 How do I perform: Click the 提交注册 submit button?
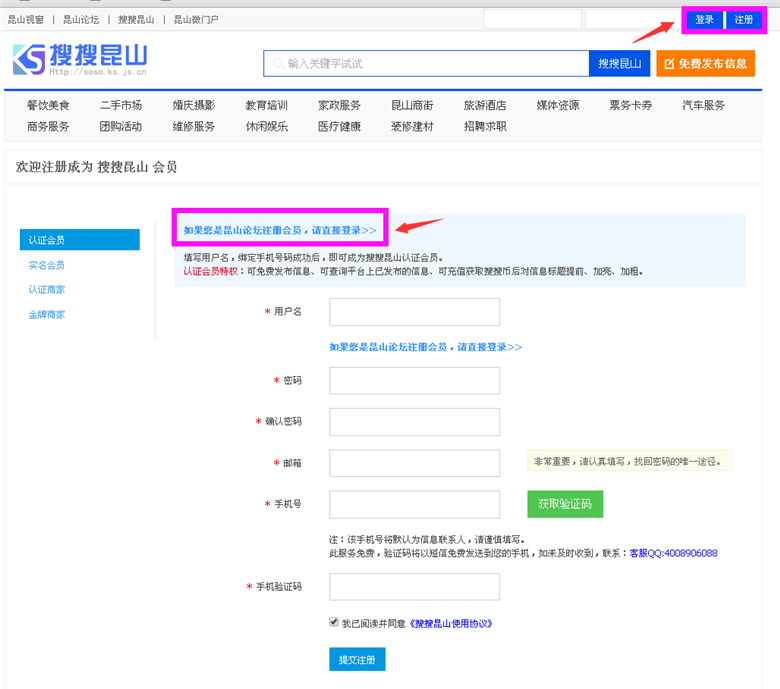point(357,659)
